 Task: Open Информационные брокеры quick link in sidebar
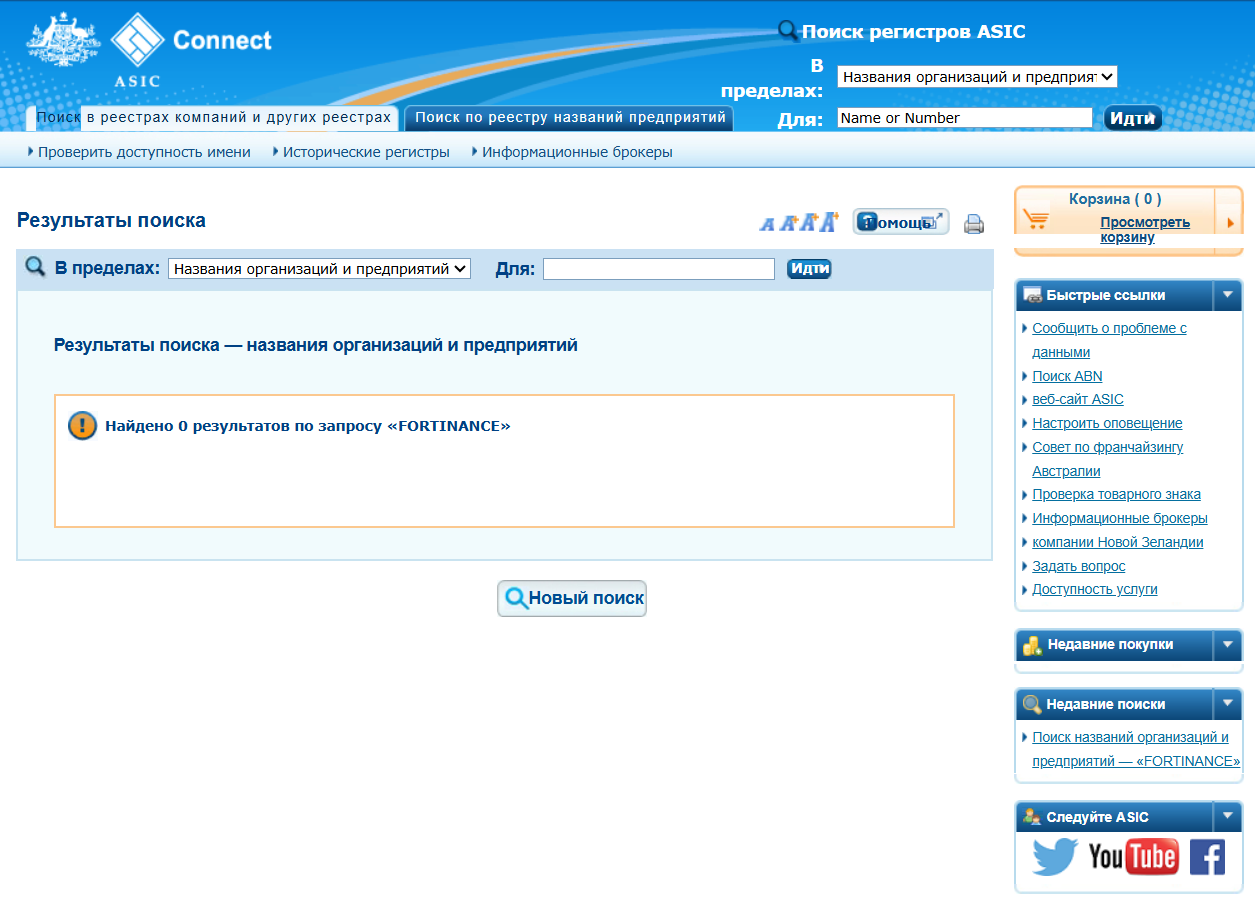(1120, 518)
